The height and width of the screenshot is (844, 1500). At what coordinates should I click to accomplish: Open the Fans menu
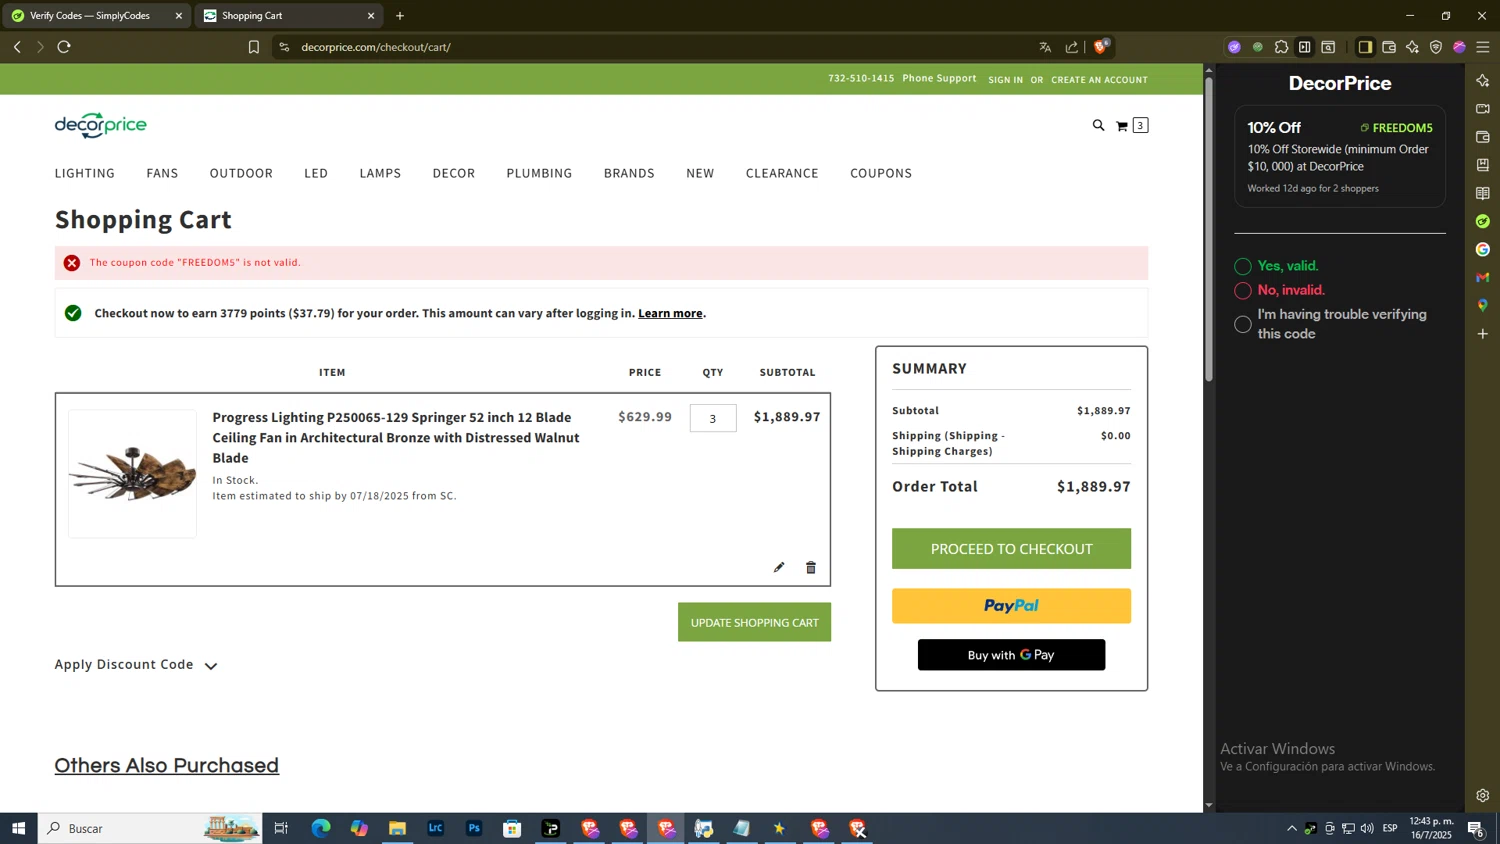tap(162, 173)
